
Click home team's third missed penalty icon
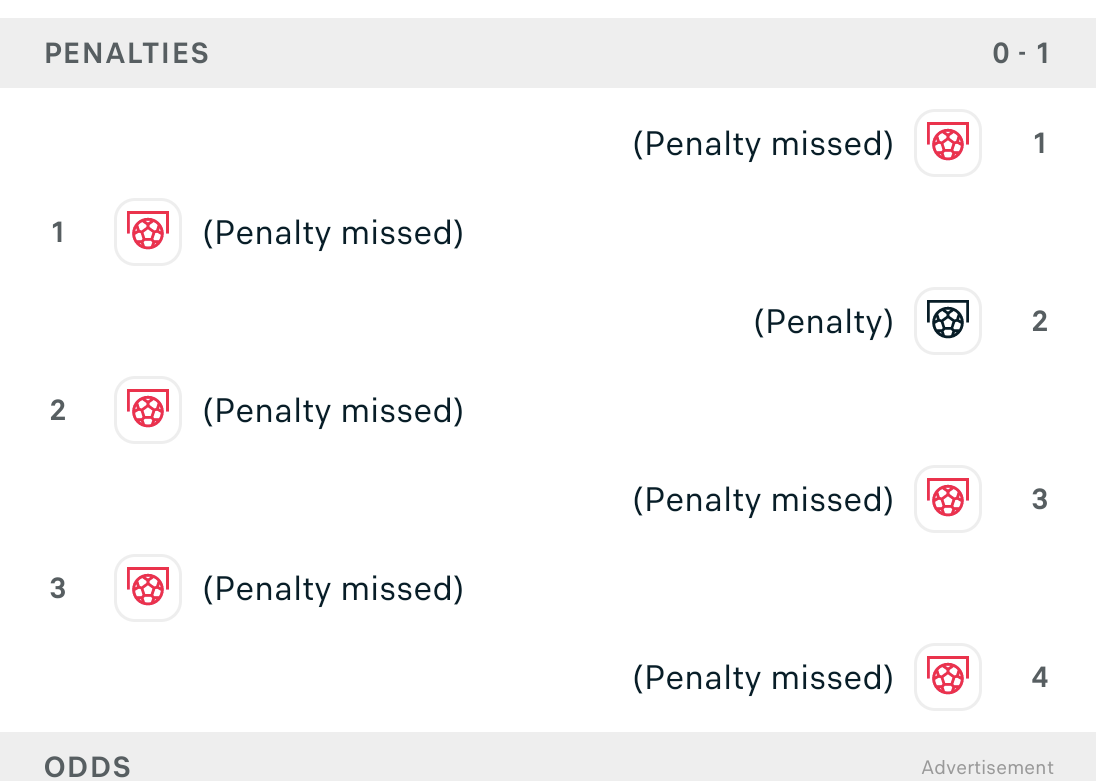coord(148,588)
